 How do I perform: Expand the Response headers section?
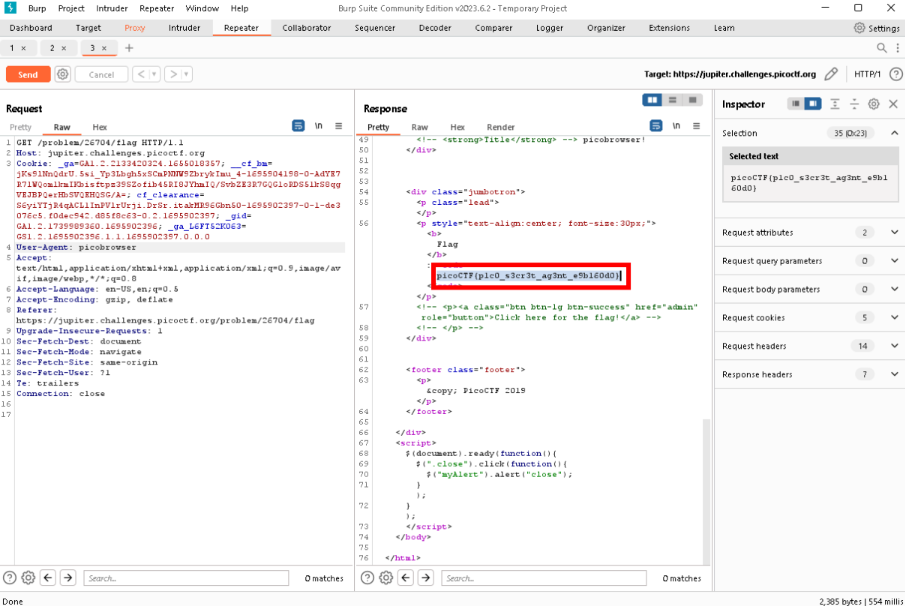point(894,375)
